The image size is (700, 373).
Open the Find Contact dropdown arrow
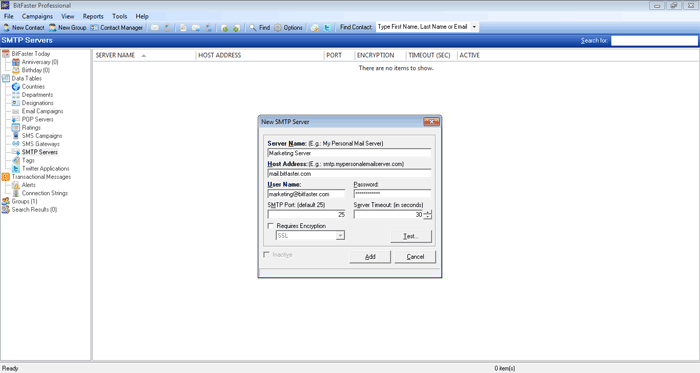(x=474, y=27)
